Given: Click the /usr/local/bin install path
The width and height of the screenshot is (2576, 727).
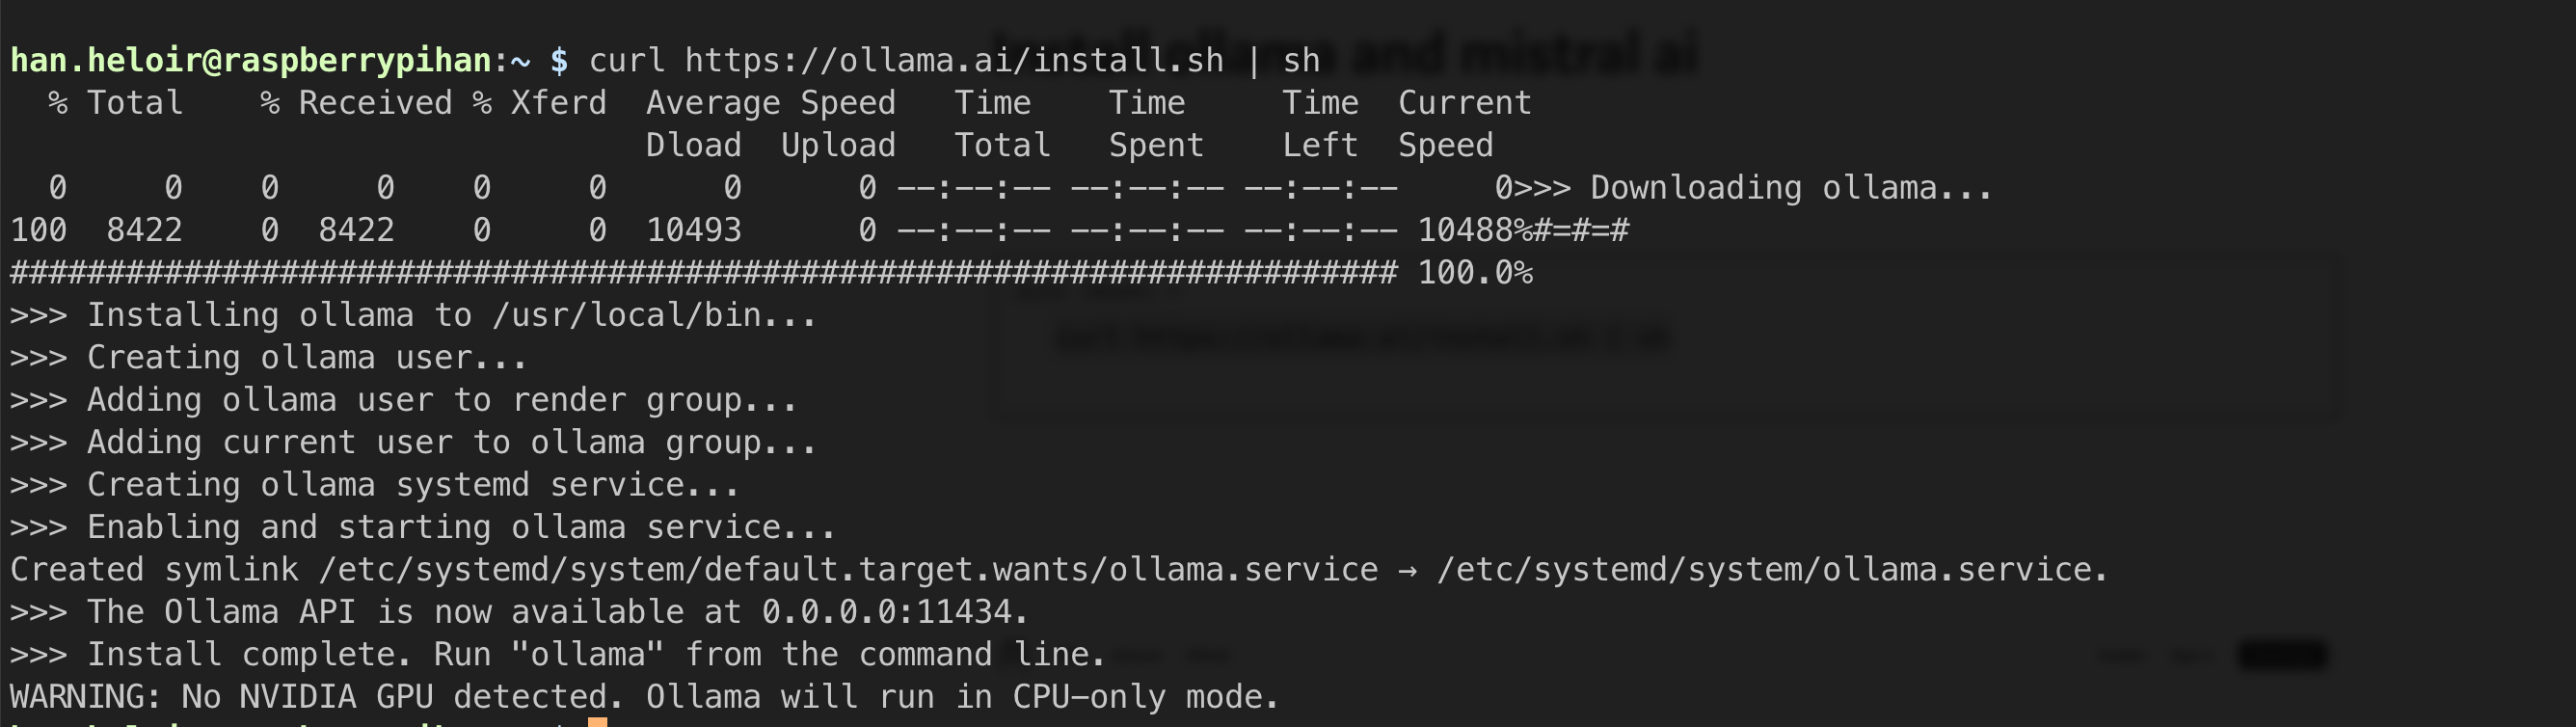Looking at the screenshot, I should (x=655, y=316).
